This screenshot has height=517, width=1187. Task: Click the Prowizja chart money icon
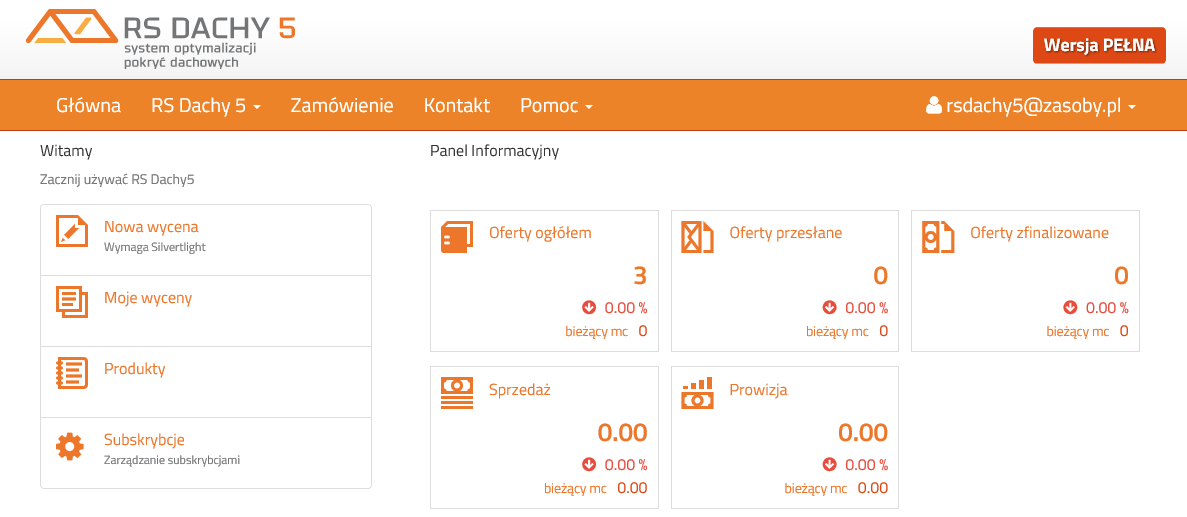pyautogui.click(x=697, y=392)
